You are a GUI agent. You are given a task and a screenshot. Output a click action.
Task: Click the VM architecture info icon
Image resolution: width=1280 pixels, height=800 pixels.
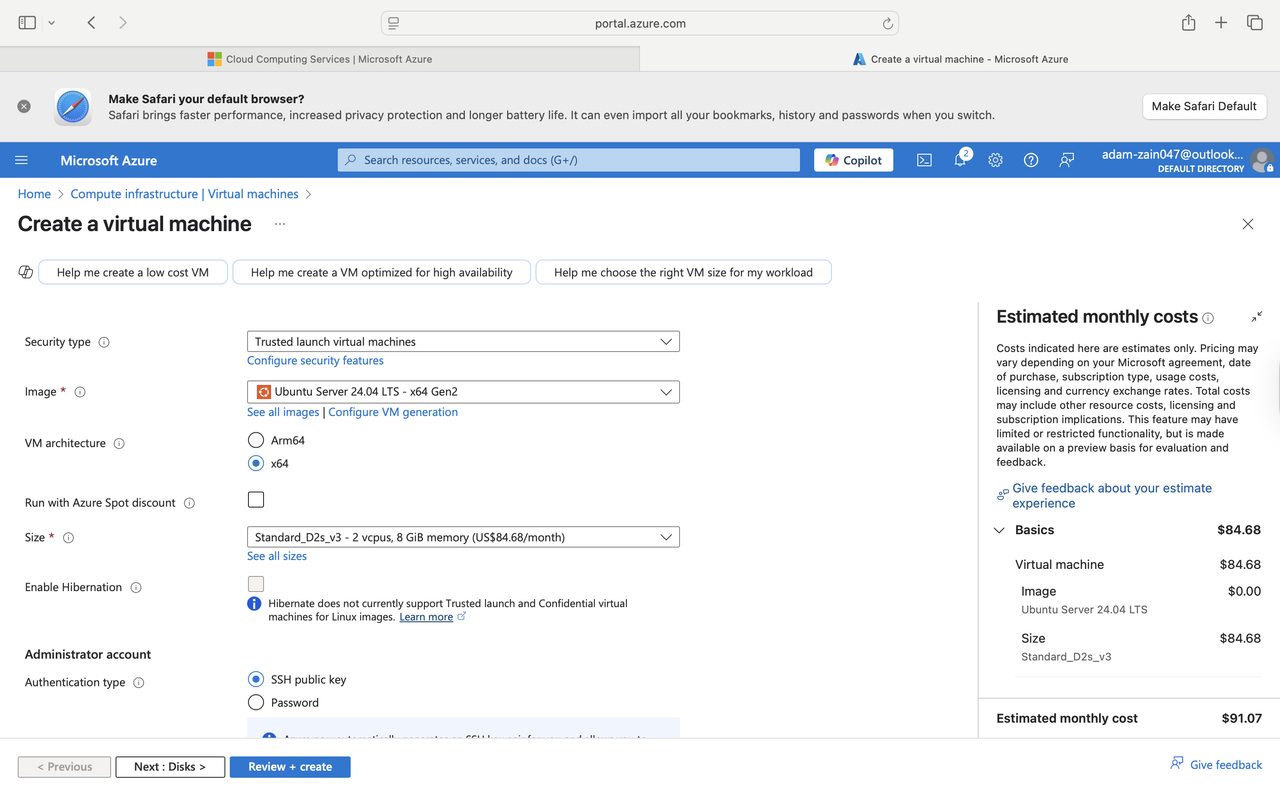coord(119,443)
